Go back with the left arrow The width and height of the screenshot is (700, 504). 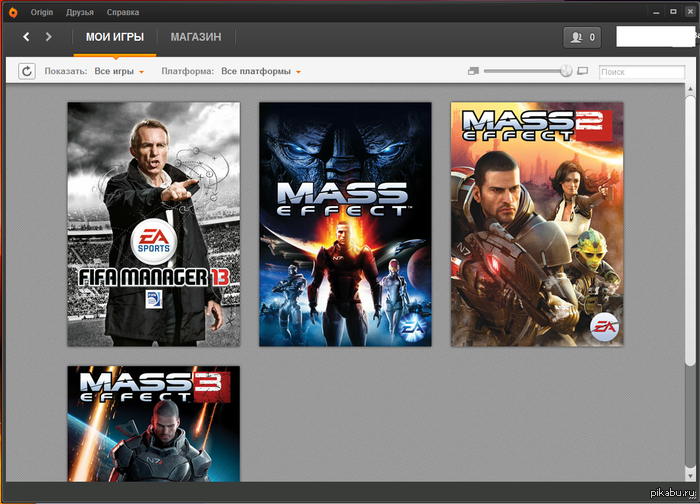[x=26, y=37]
